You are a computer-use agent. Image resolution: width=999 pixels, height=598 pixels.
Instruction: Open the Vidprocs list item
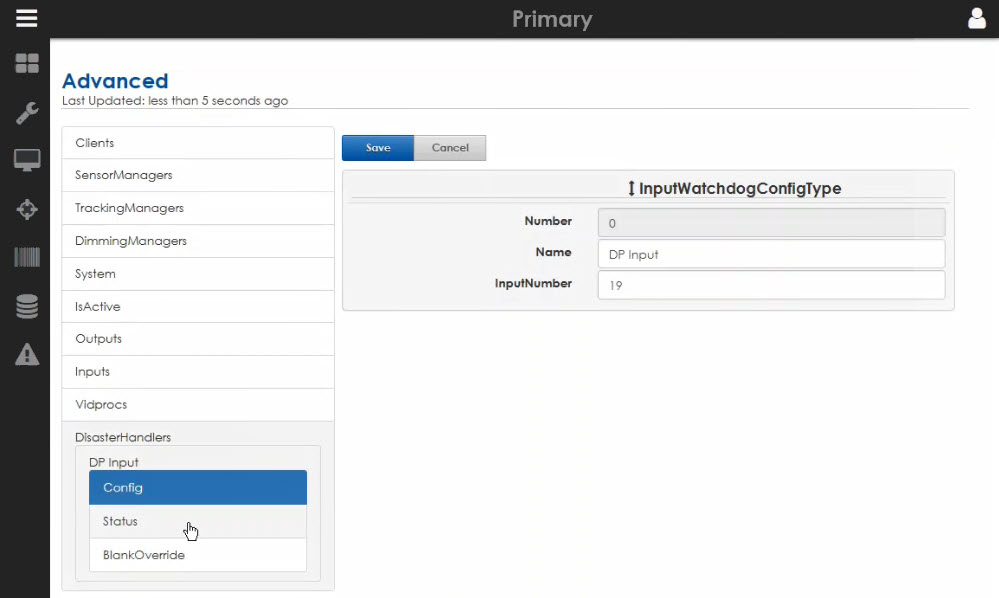tap(197, 404)
